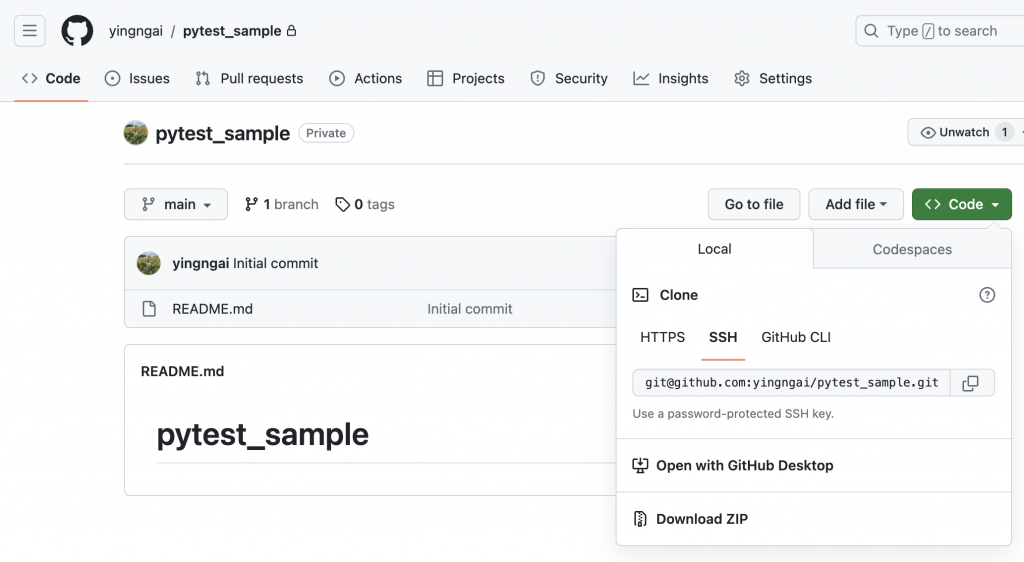Click the branch icon beside 1 branch
This screenshot has height=562, width=1024.
click(x=251, y=204)
